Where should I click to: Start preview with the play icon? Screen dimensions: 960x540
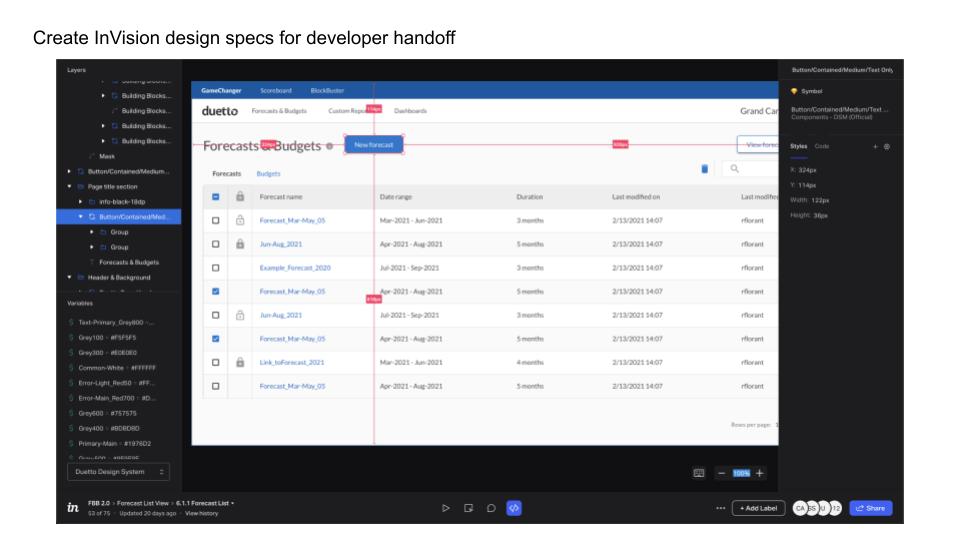click(446, 508)
